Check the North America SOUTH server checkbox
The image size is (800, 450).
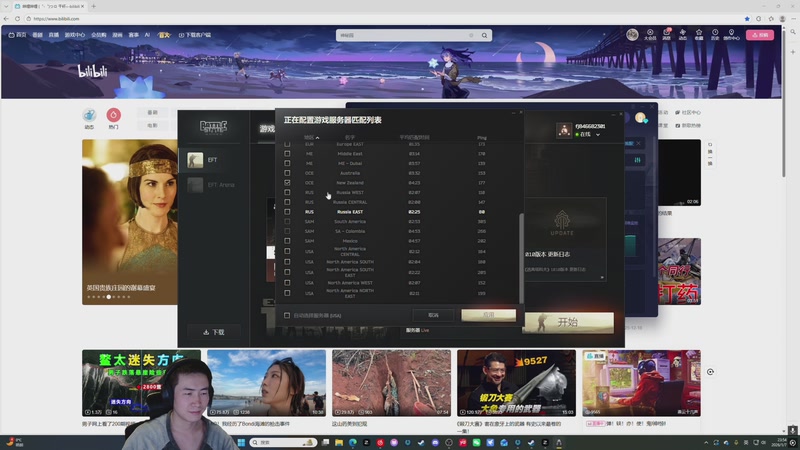point(287,262)
